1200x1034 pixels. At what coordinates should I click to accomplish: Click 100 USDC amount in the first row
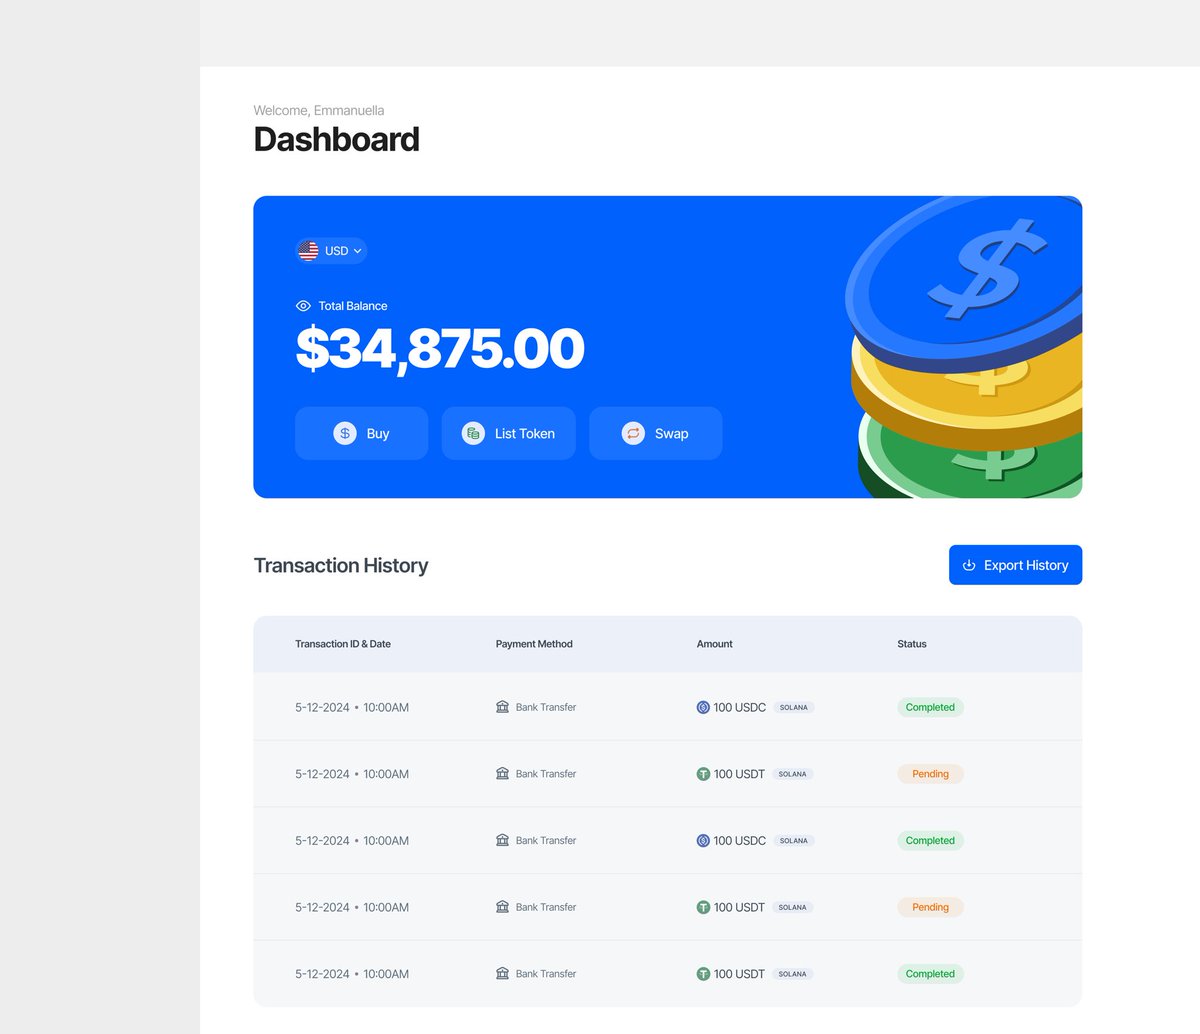coord(740,707)
